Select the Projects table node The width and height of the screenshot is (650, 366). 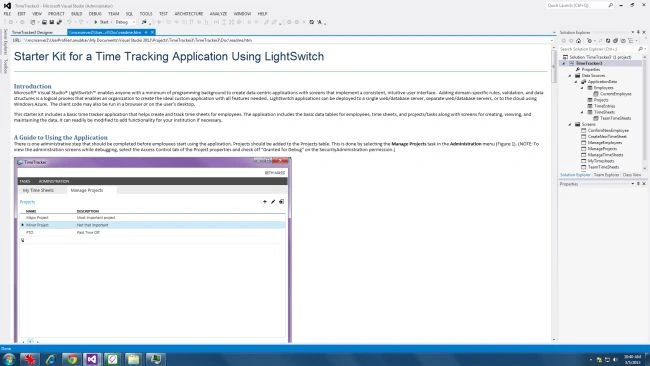(x=601, y=100)
